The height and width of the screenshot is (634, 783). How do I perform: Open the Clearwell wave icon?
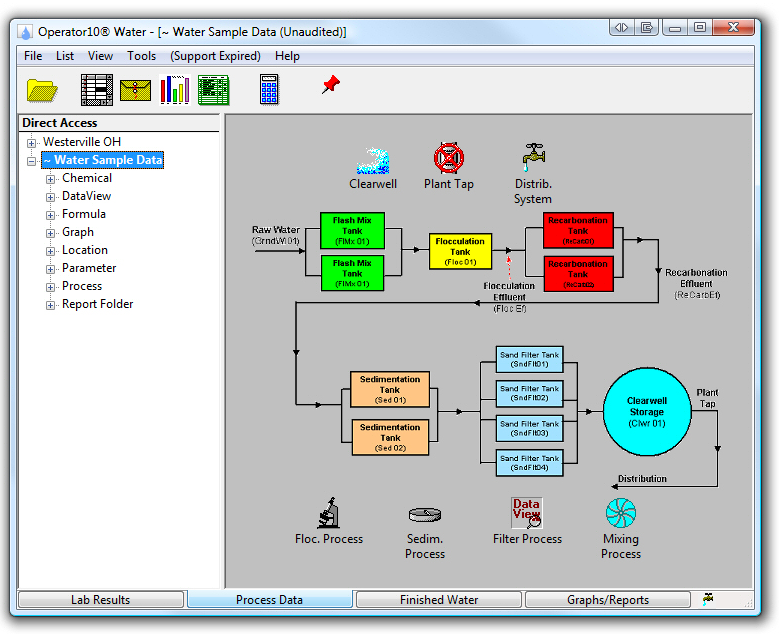373,160
